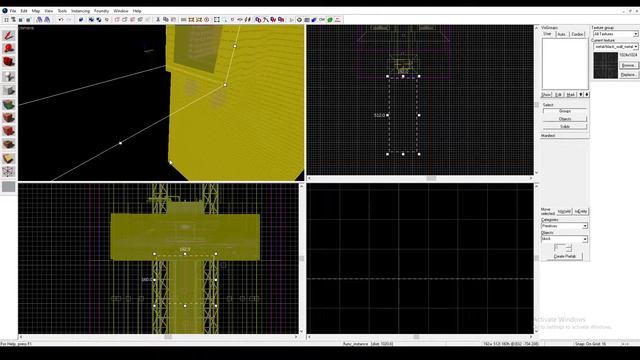Click the prefab faces stepper arrows
This screenshot has height=360, width=640.
click(x=569, y=248)
